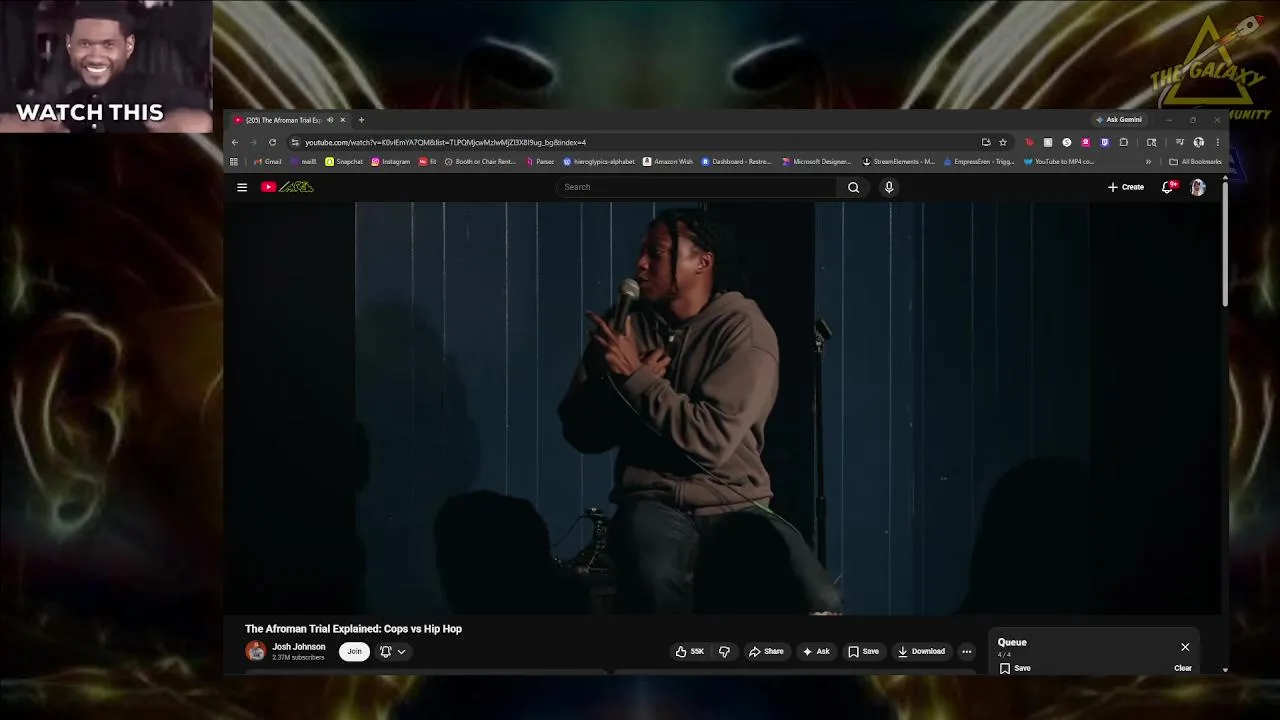Open Microsoft Designer bookmark
Viewport: 1280px width, 720px height.
[817, 162]
